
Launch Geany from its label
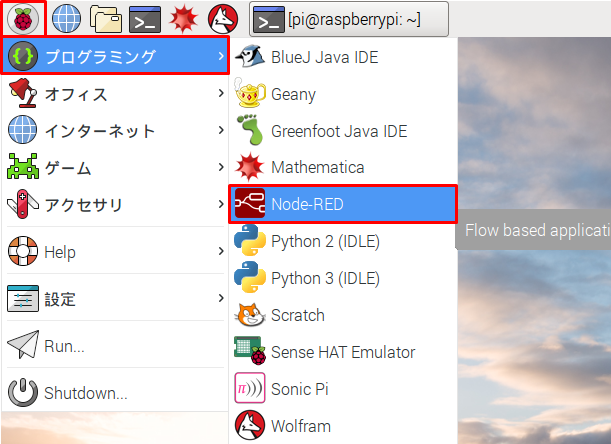[293, 95]
